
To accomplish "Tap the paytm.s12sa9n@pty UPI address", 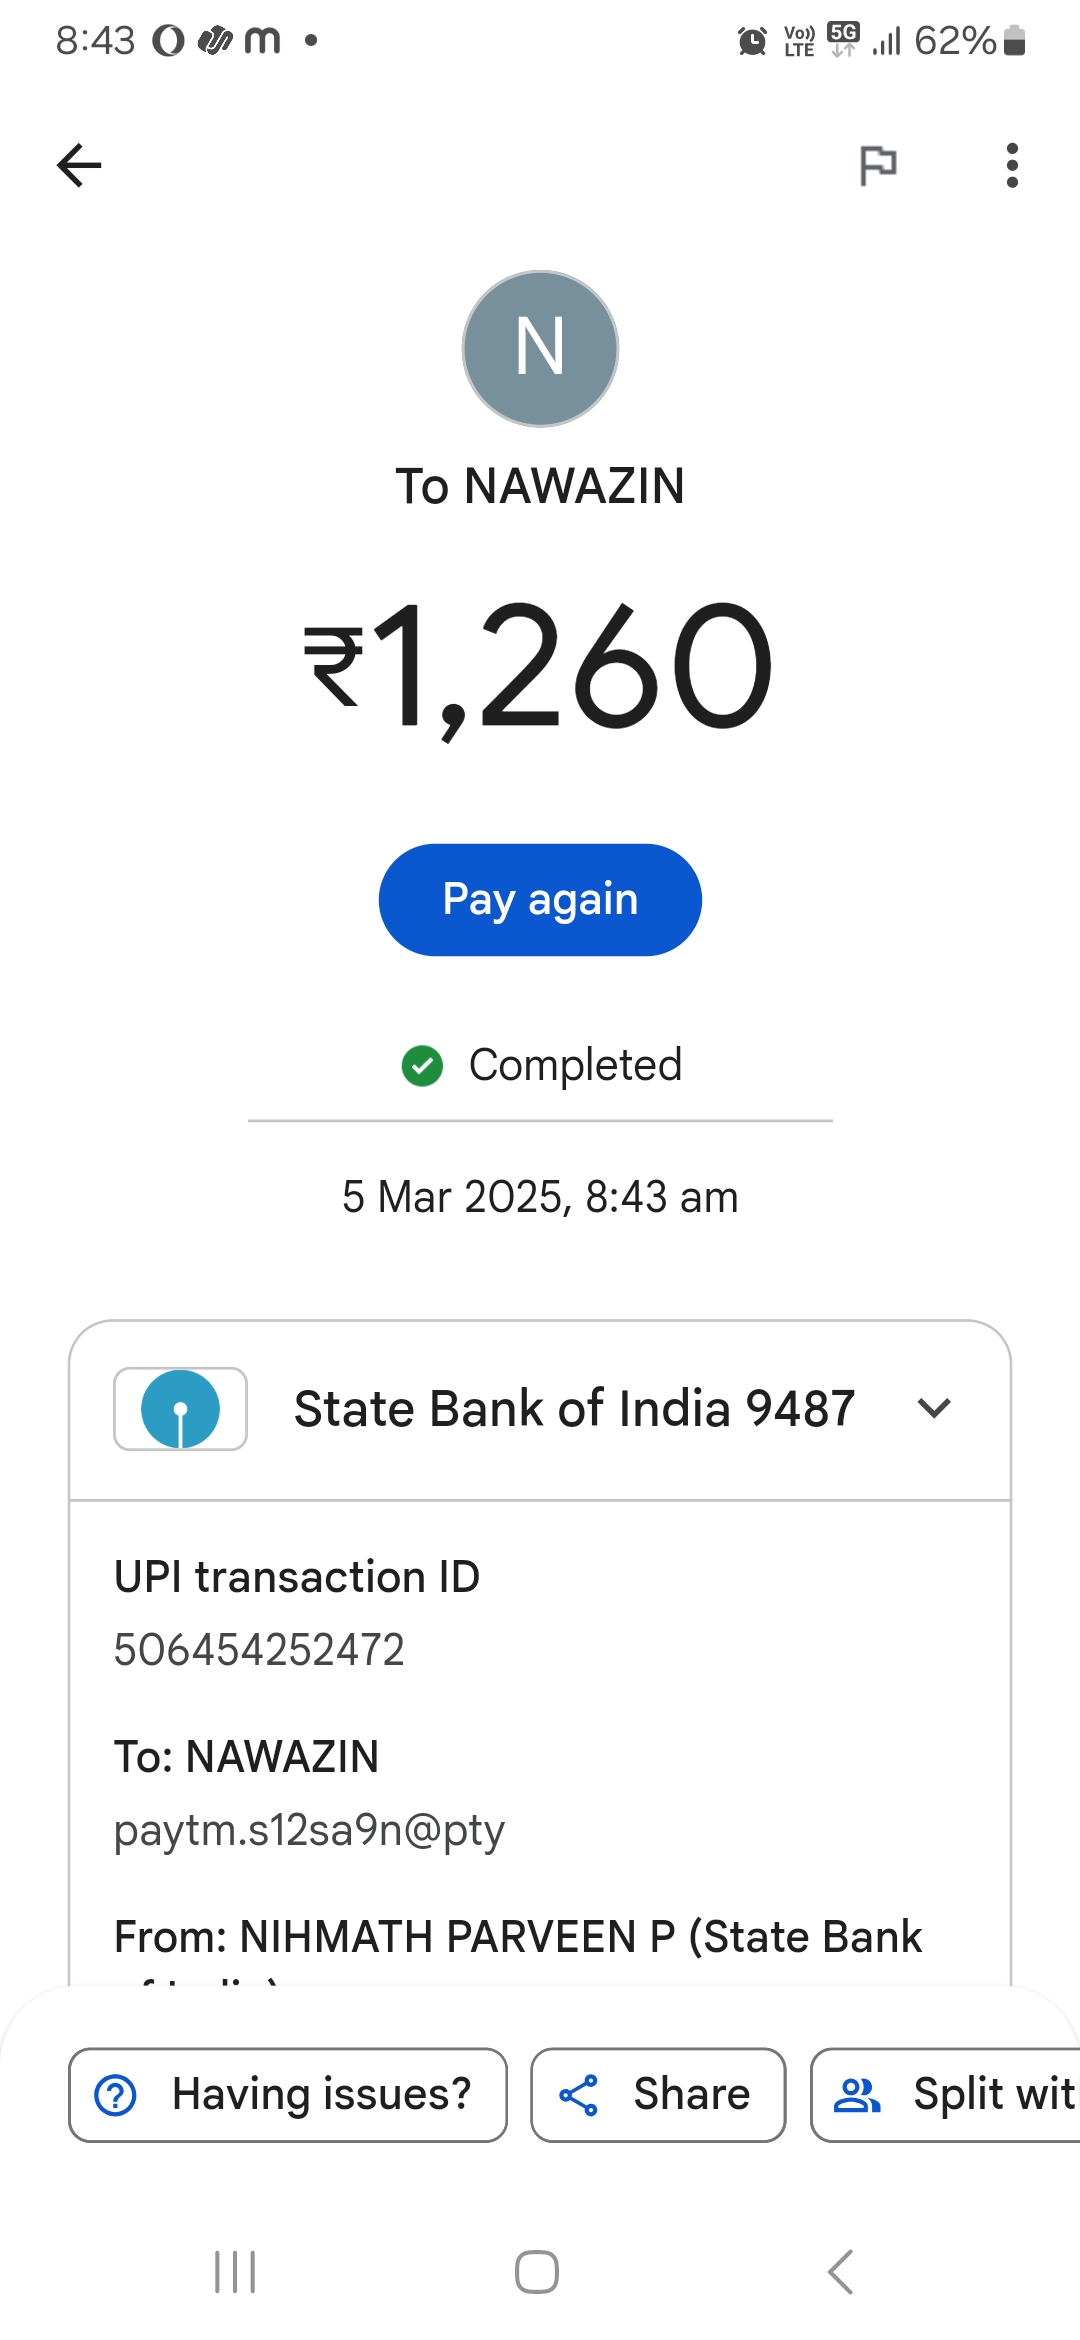I will [x=309, y=1830].
